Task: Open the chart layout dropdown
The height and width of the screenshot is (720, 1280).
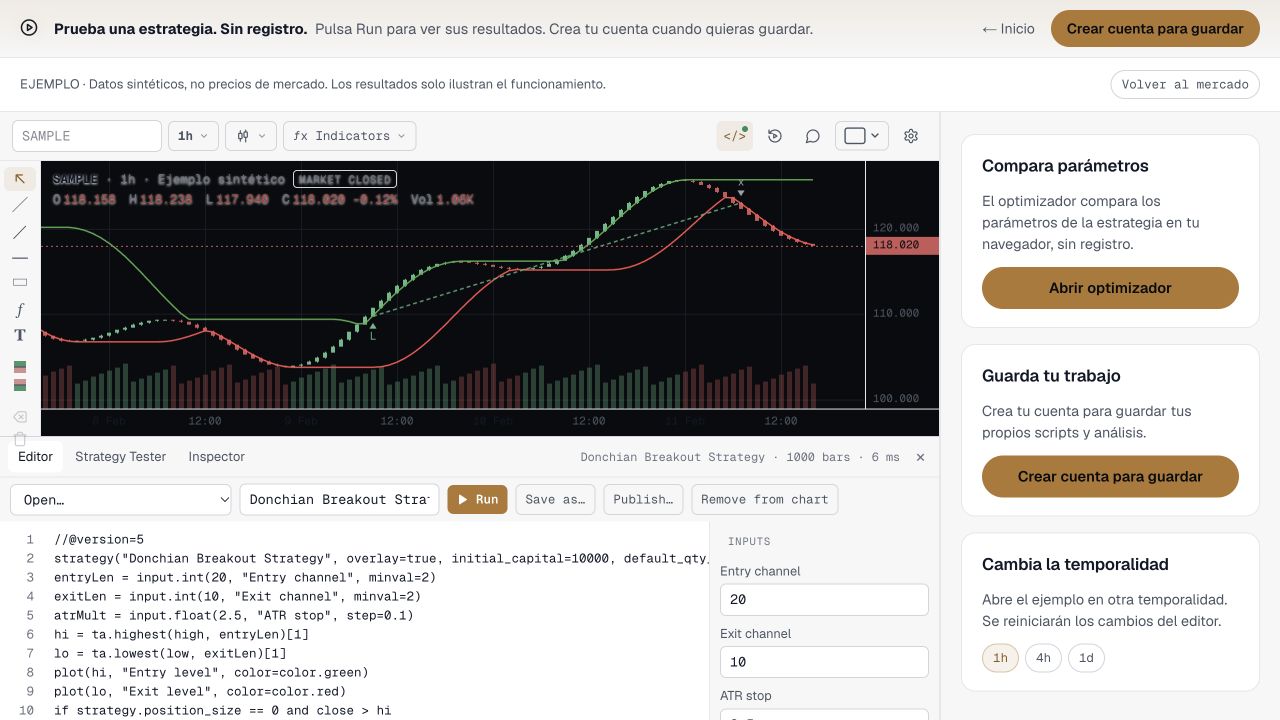Action: 862,136
